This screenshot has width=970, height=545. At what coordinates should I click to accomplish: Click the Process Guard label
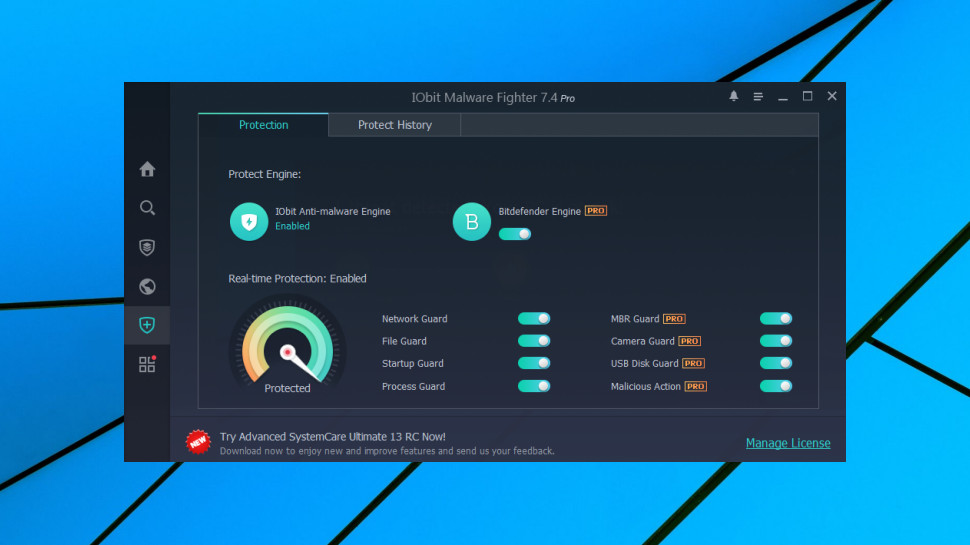click(x=413, y=387)
